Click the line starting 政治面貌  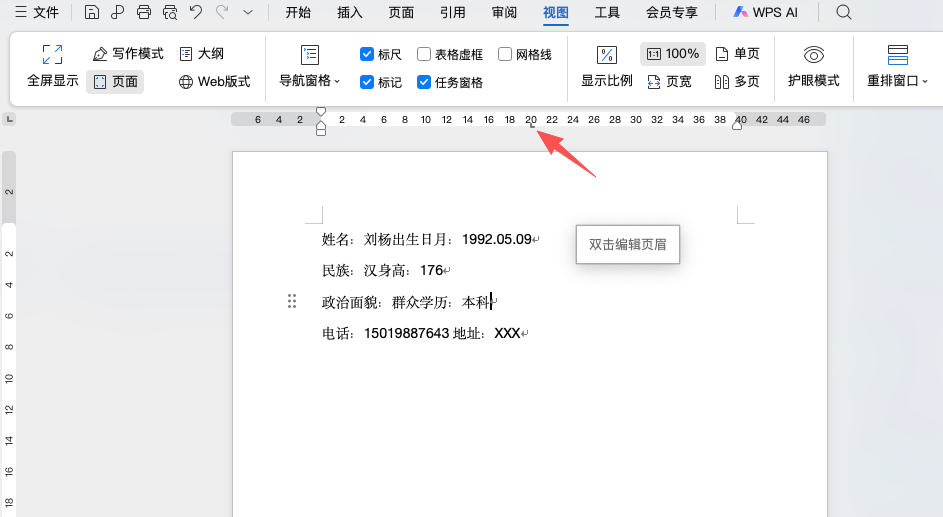pyautogui.click(x=410, y=302)
